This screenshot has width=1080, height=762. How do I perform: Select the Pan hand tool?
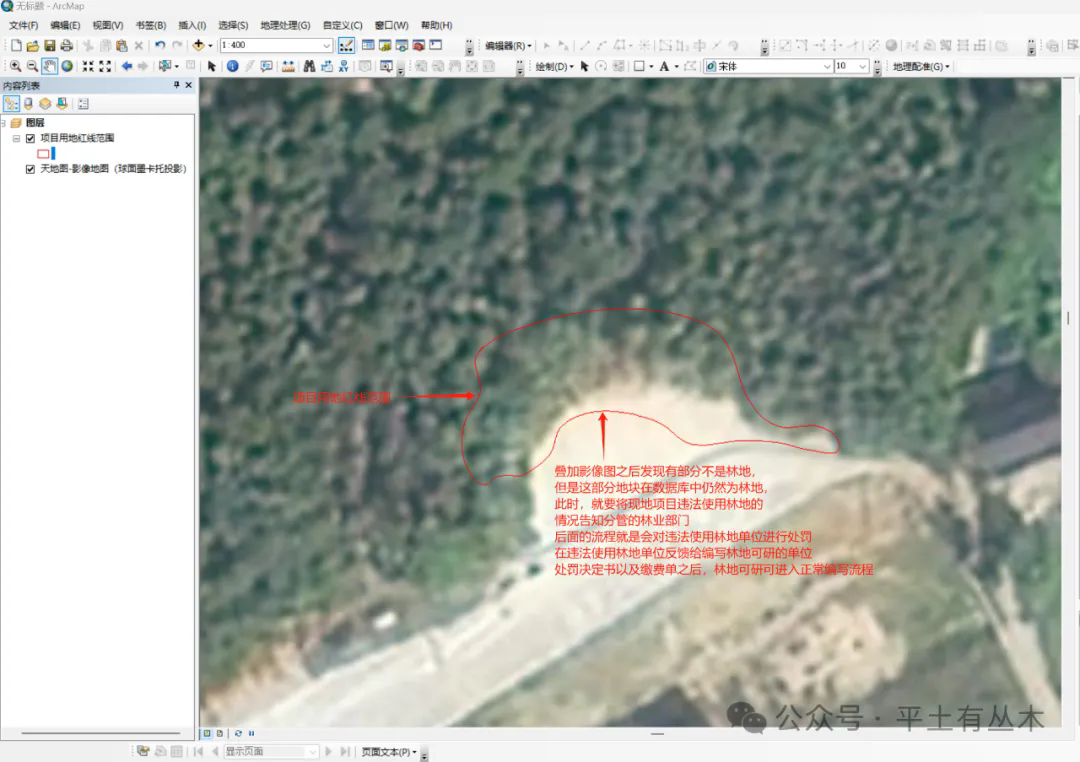[49, 66]
